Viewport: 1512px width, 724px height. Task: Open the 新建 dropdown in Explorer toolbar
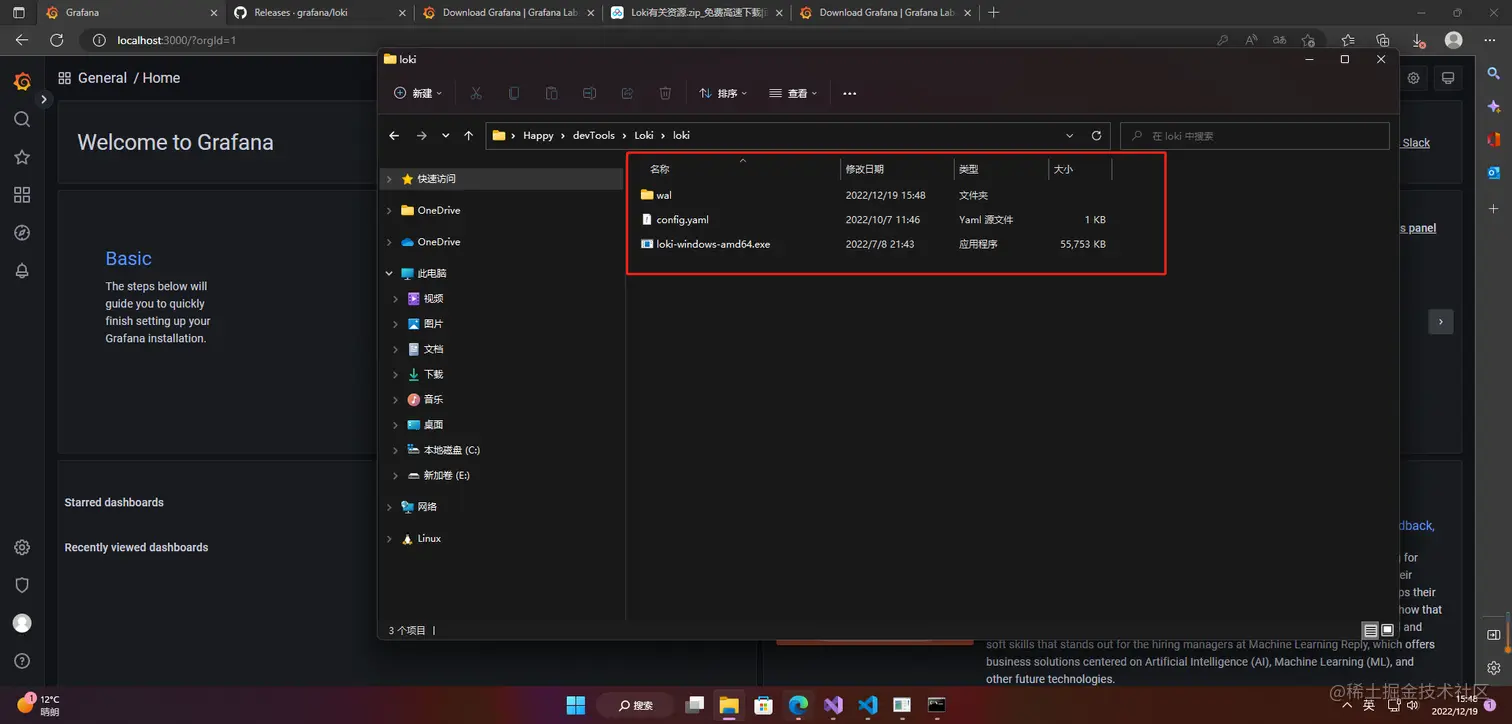coord(418,93)
